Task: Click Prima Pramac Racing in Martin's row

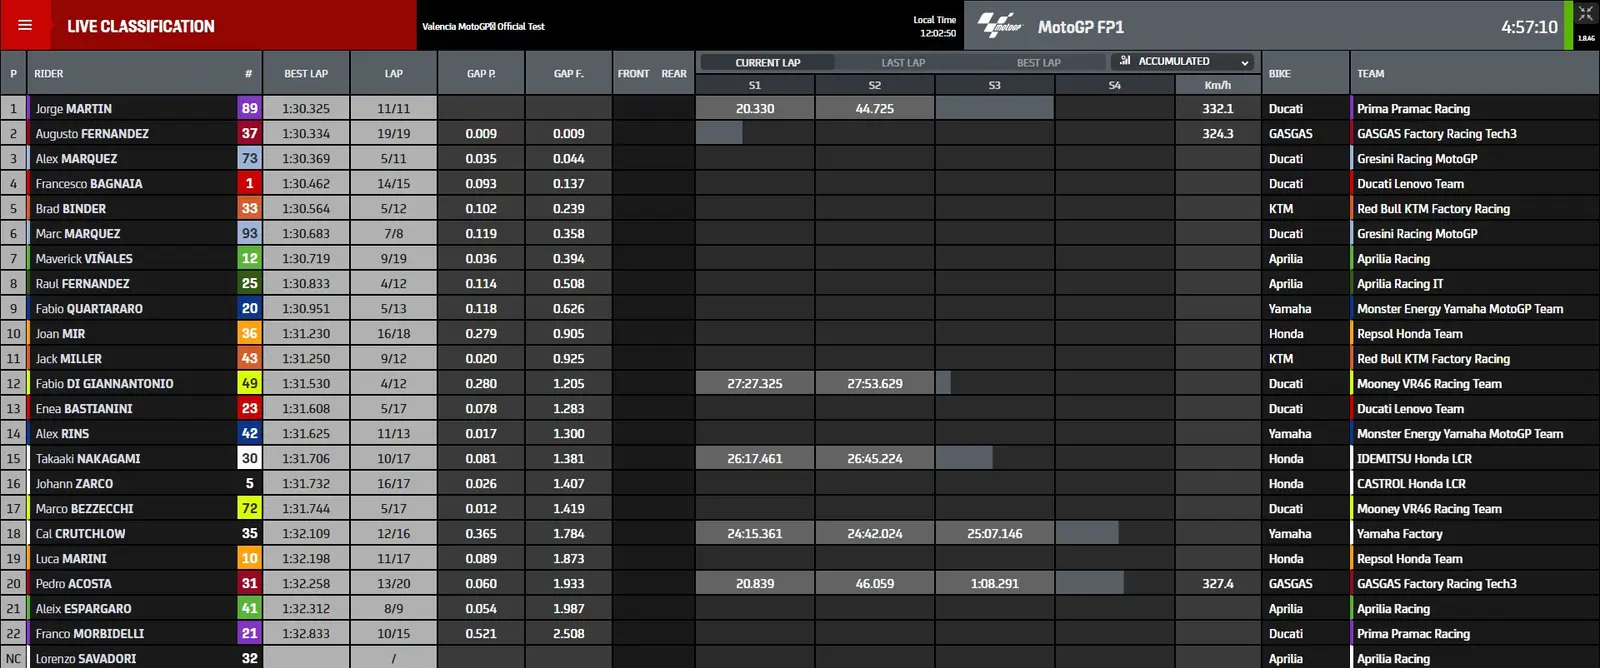Action: [1413, 108]
